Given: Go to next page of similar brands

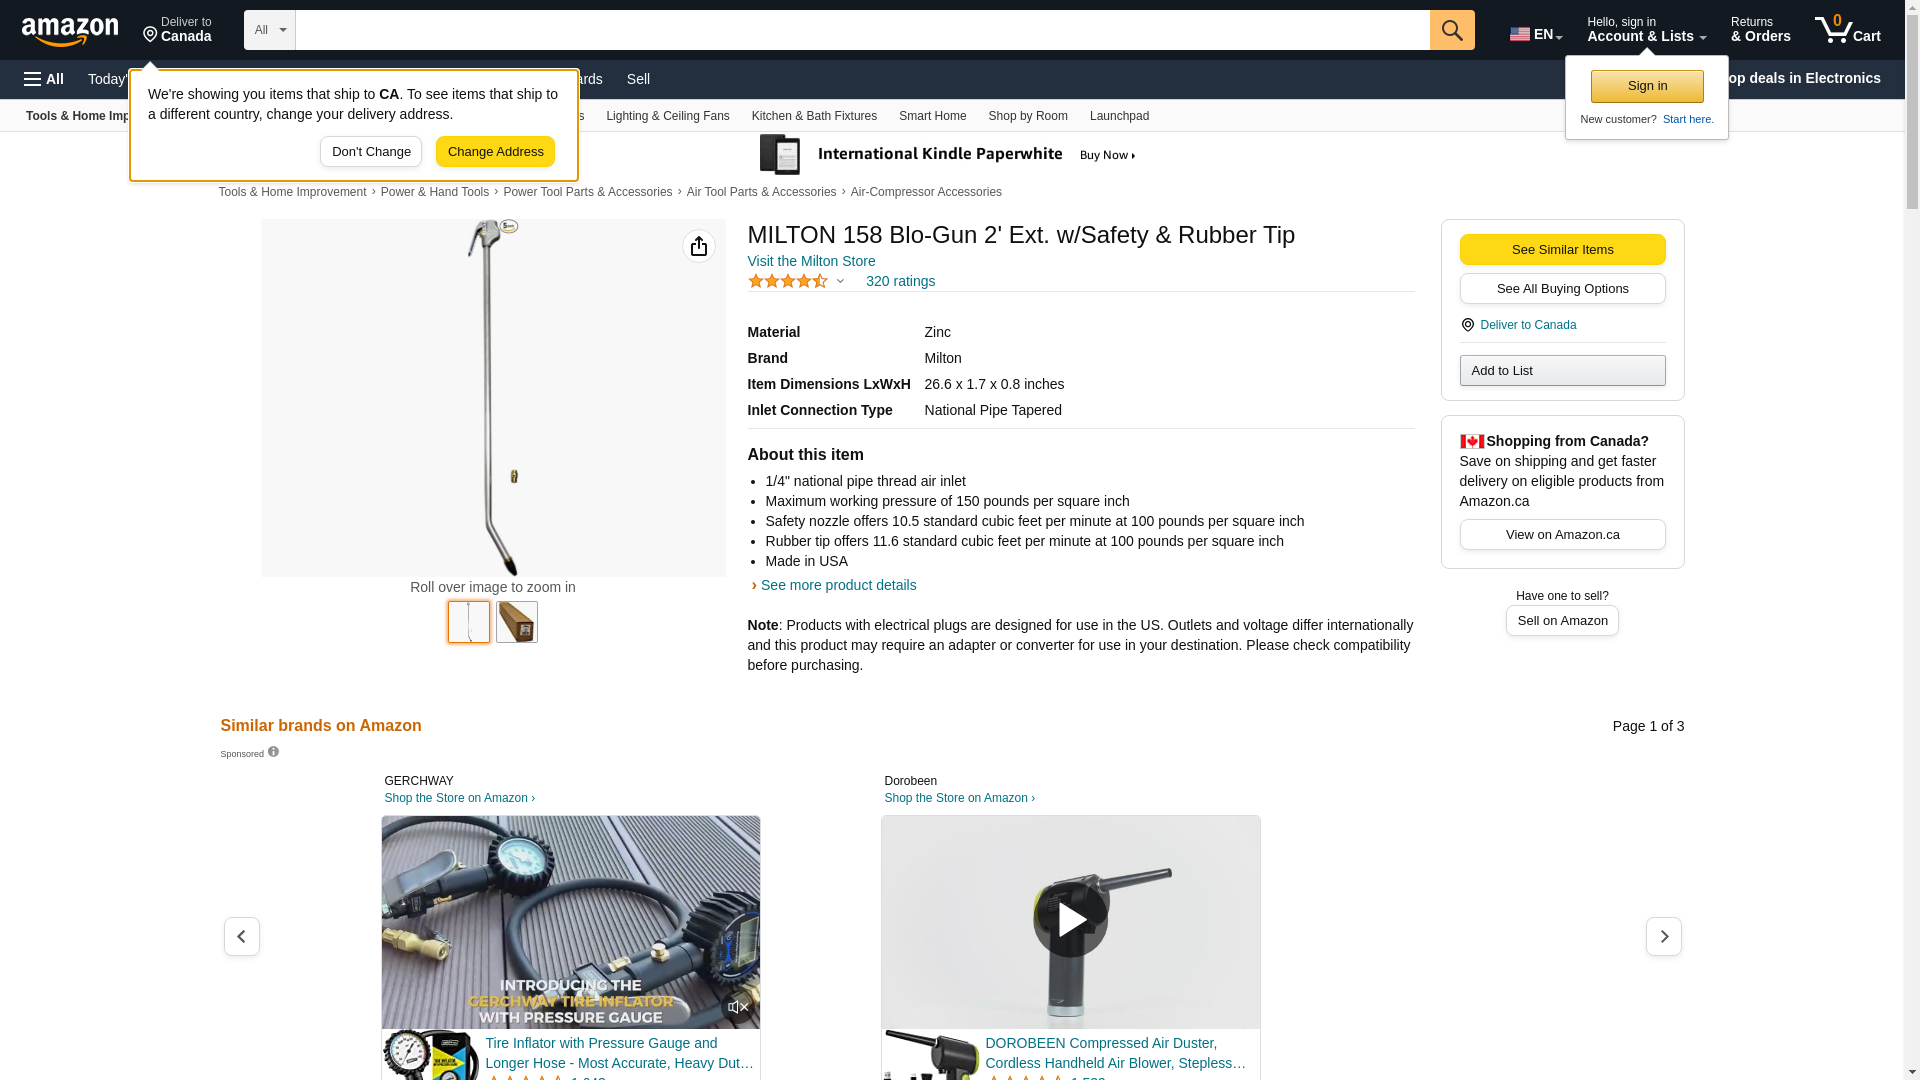Looking at the screenshot, I should coord(1664,937).
